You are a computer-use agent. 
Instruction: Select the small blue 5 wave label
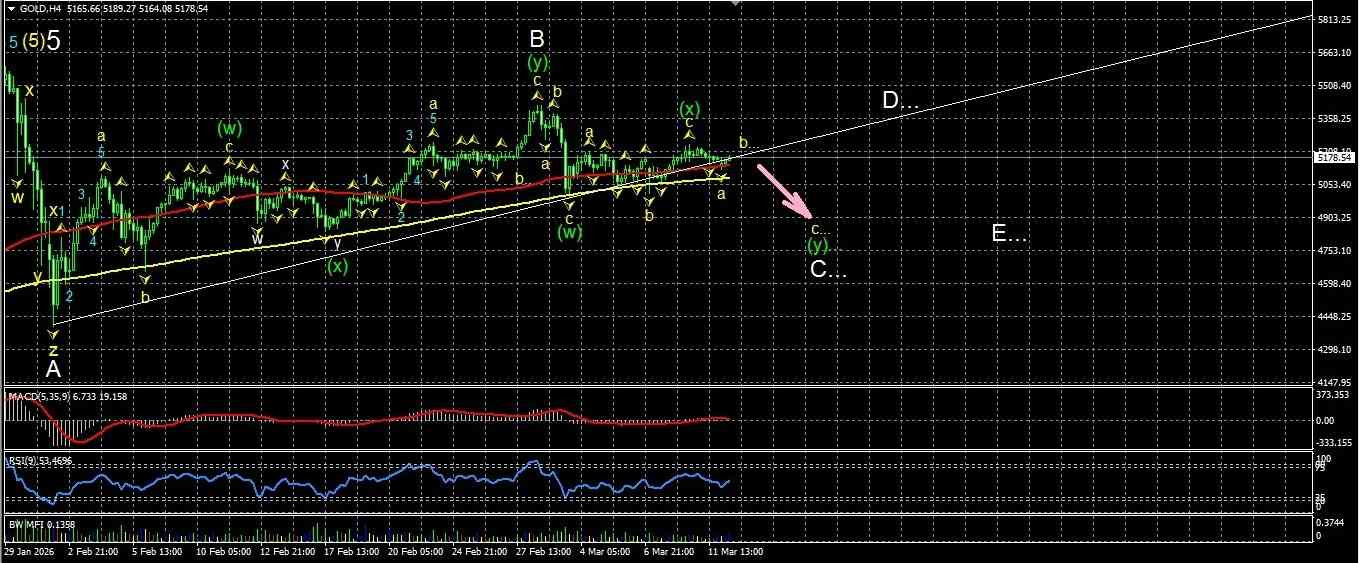[13, 42]
